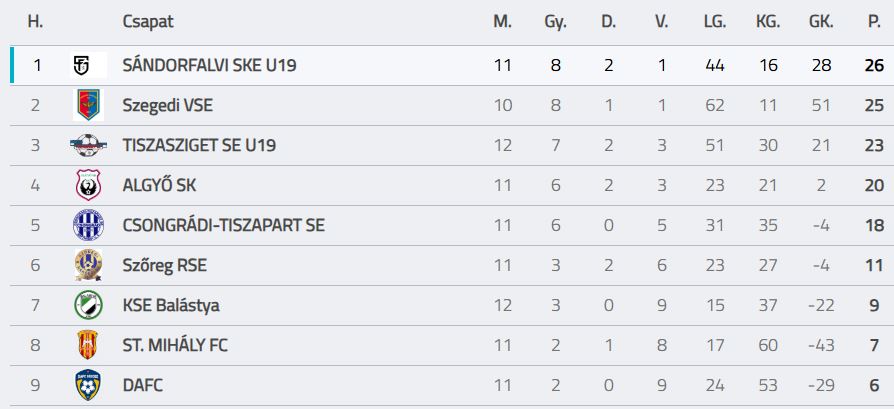Open the SÁNDORFALVI SKE U19 team page
This screenshot has height=409, width=894.
(209, 65)
